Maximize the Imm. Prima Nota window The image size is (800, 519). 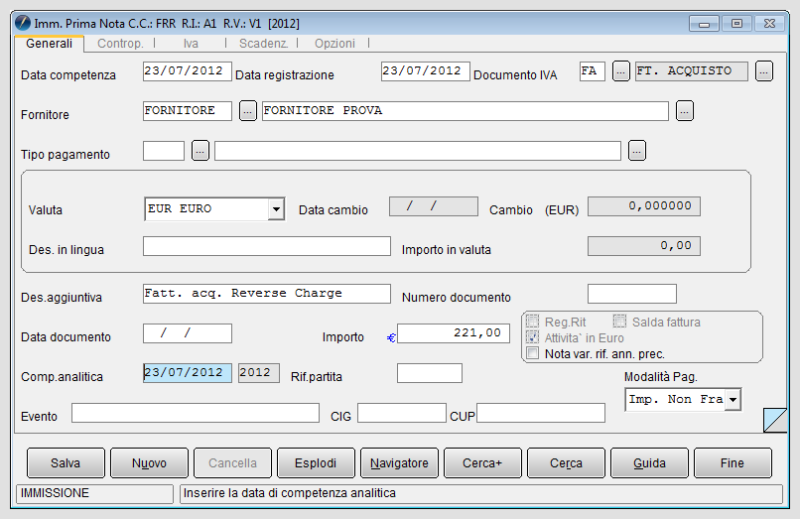point(736,23)
